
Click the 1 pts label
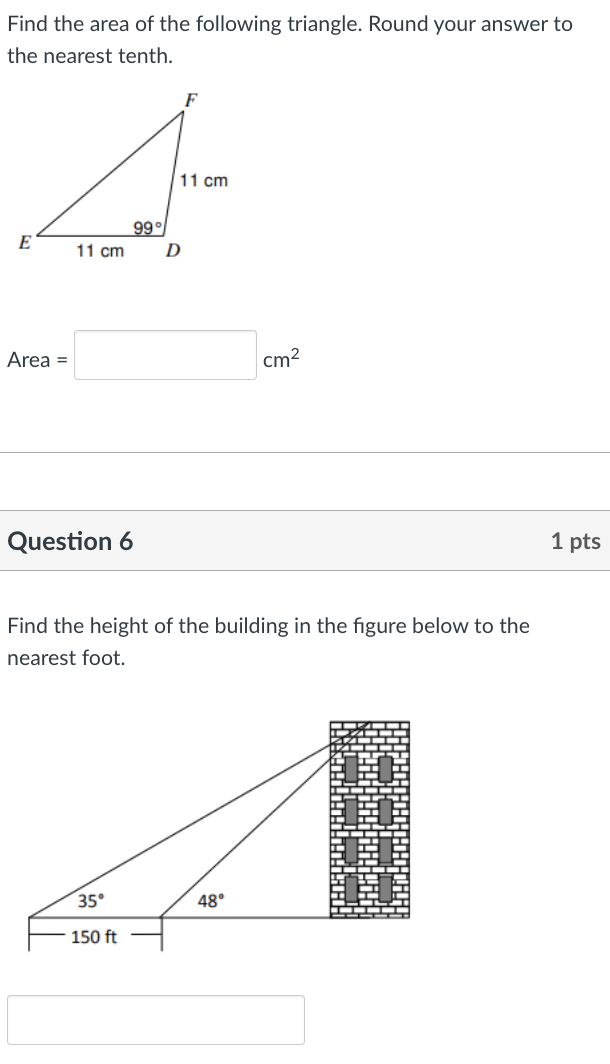pos(576,541)
